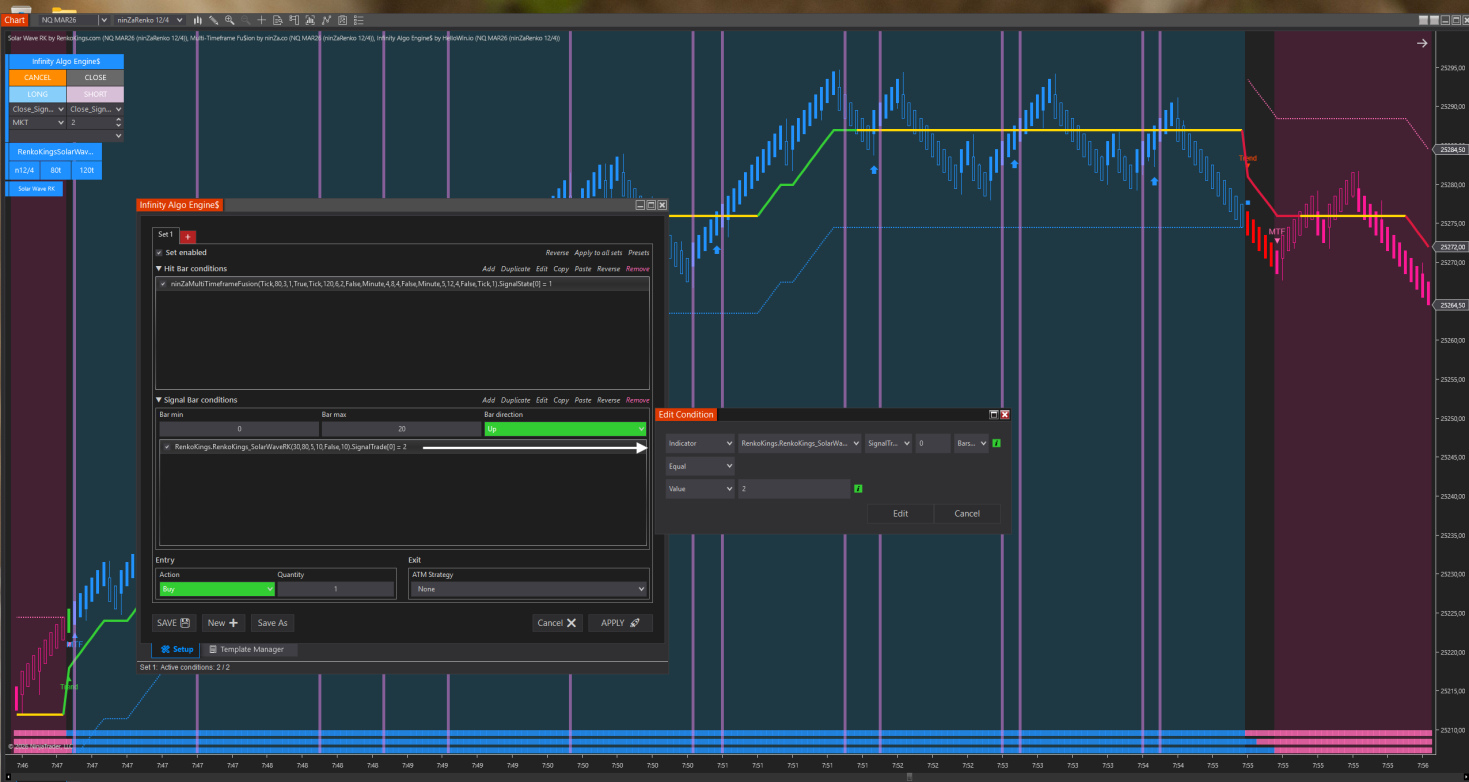The height and width of the screenshot is (782, 1469).
Task: Click the red plus to add a new set
Action: point(188,236)
